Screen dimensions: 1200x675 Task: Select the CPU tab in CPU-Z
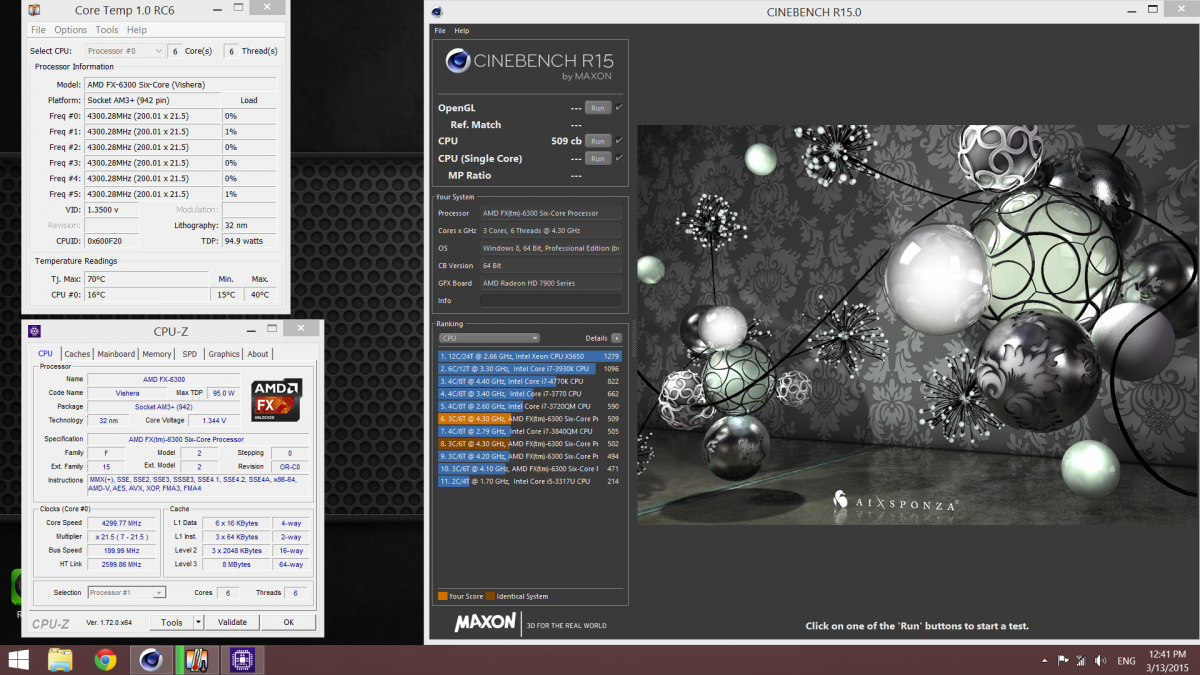click(x=46, y=354)
